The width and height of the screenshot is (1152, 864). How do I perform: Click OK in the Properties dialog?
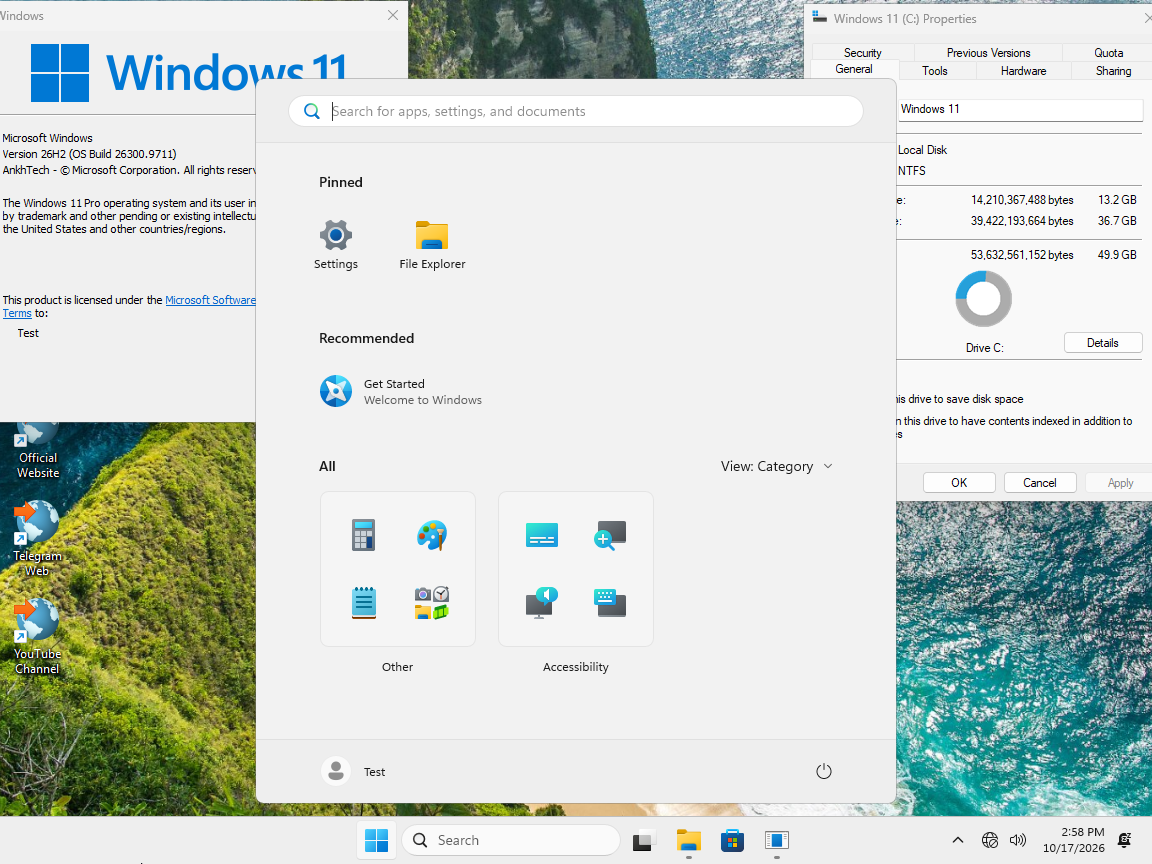click(x=959, y=483)
